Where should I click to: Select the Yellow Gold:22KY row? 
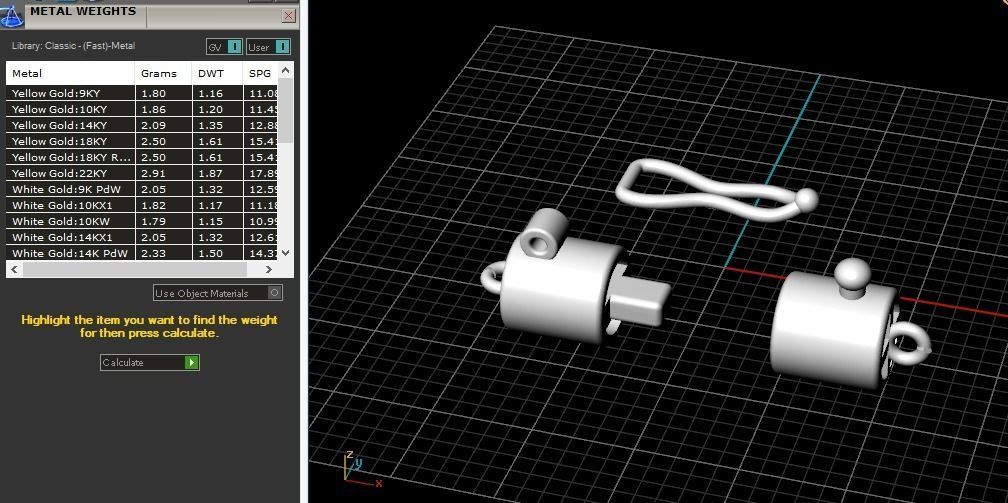[143, 174]
